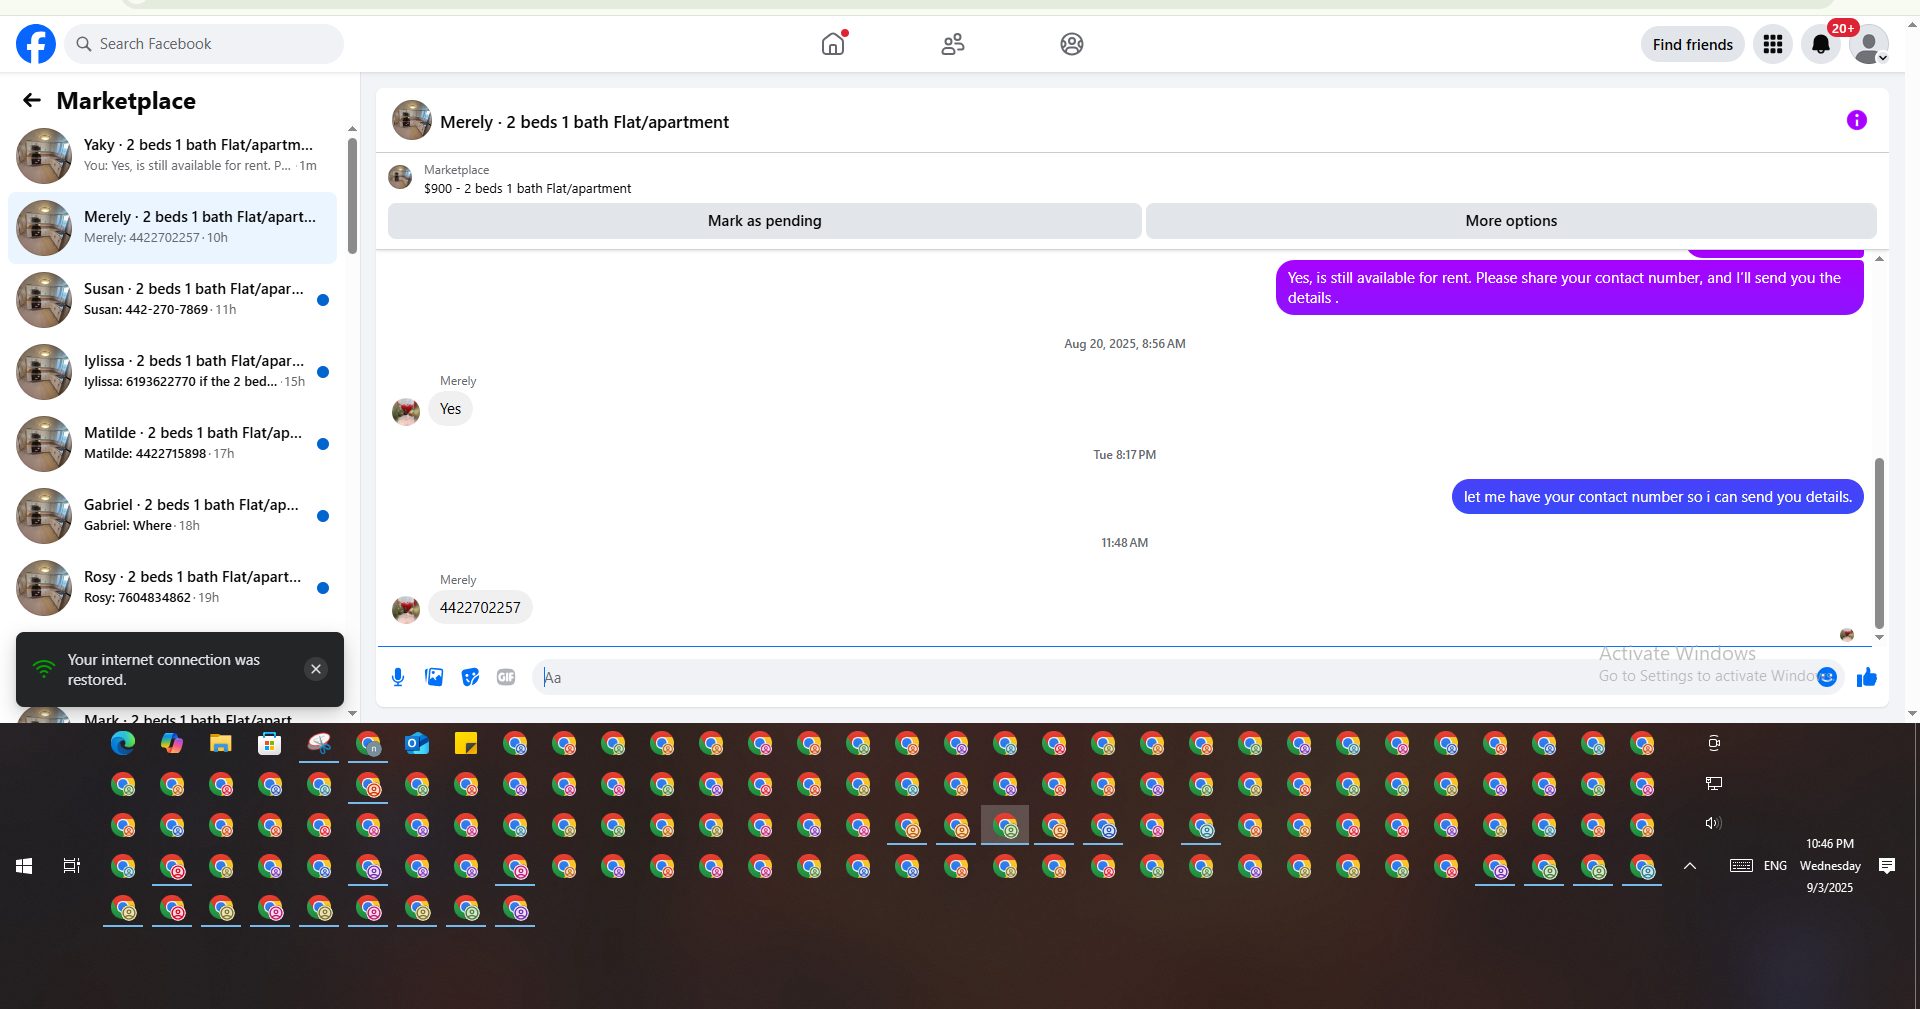Click Merely's 'Yes' message bubble
Image resolution: width=1920 pixels, height=1009 pixels.
pyautogui.click(x=450, y=409)
